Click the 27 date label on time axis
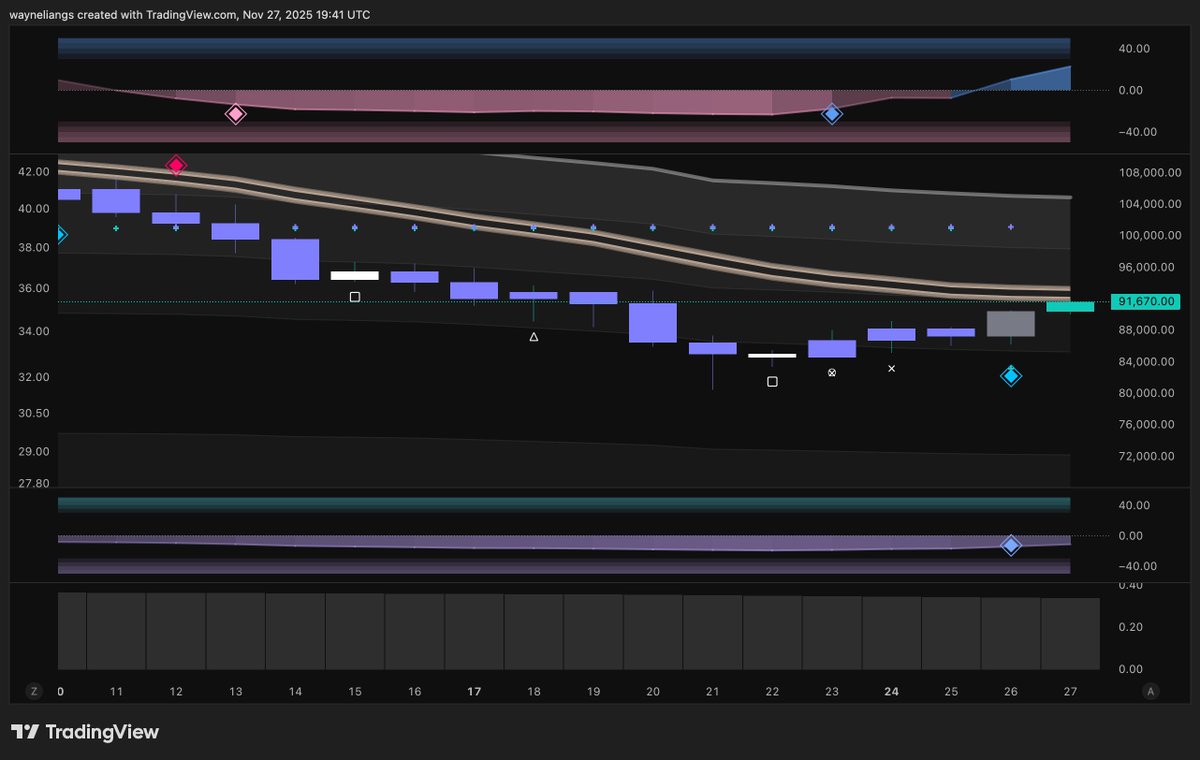Screen dimensions: 1200x760 click(x=1070, y=691)
